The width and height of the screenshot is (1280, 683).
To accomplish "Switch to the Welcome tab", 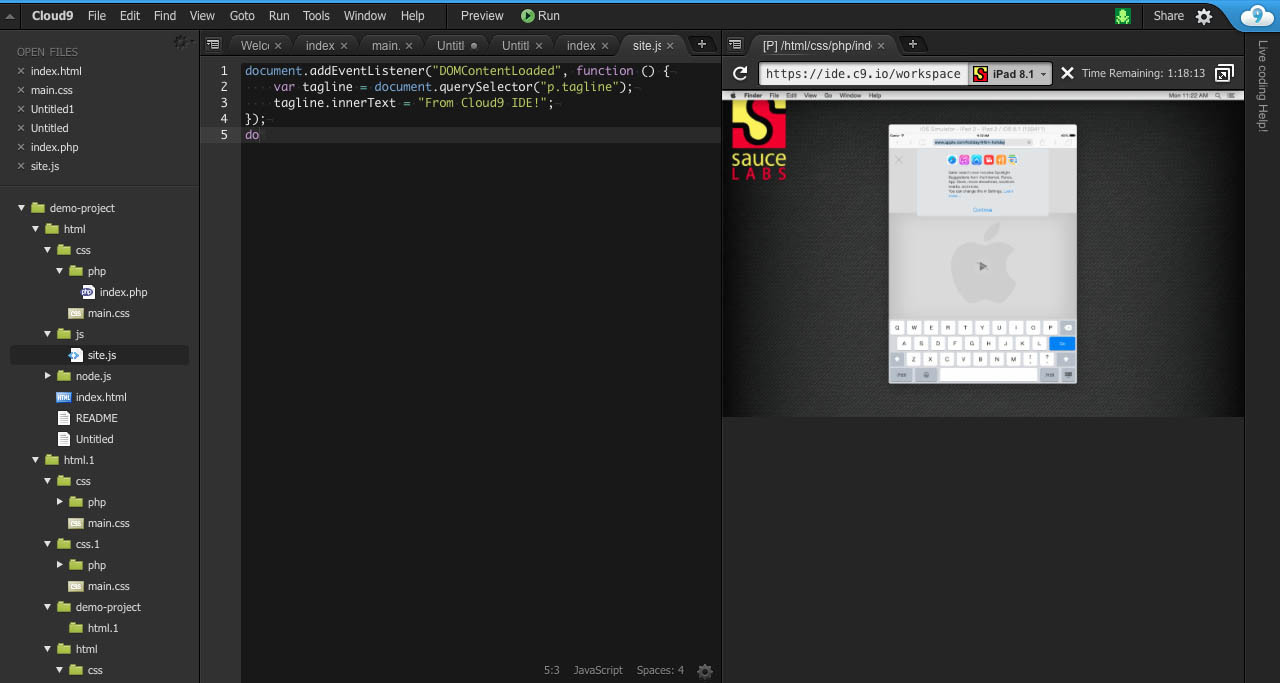I will [254, 46].
